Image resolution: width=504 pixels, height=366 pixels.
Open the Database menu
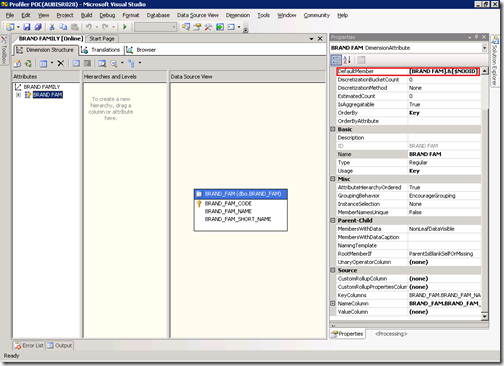pos(158,15)
